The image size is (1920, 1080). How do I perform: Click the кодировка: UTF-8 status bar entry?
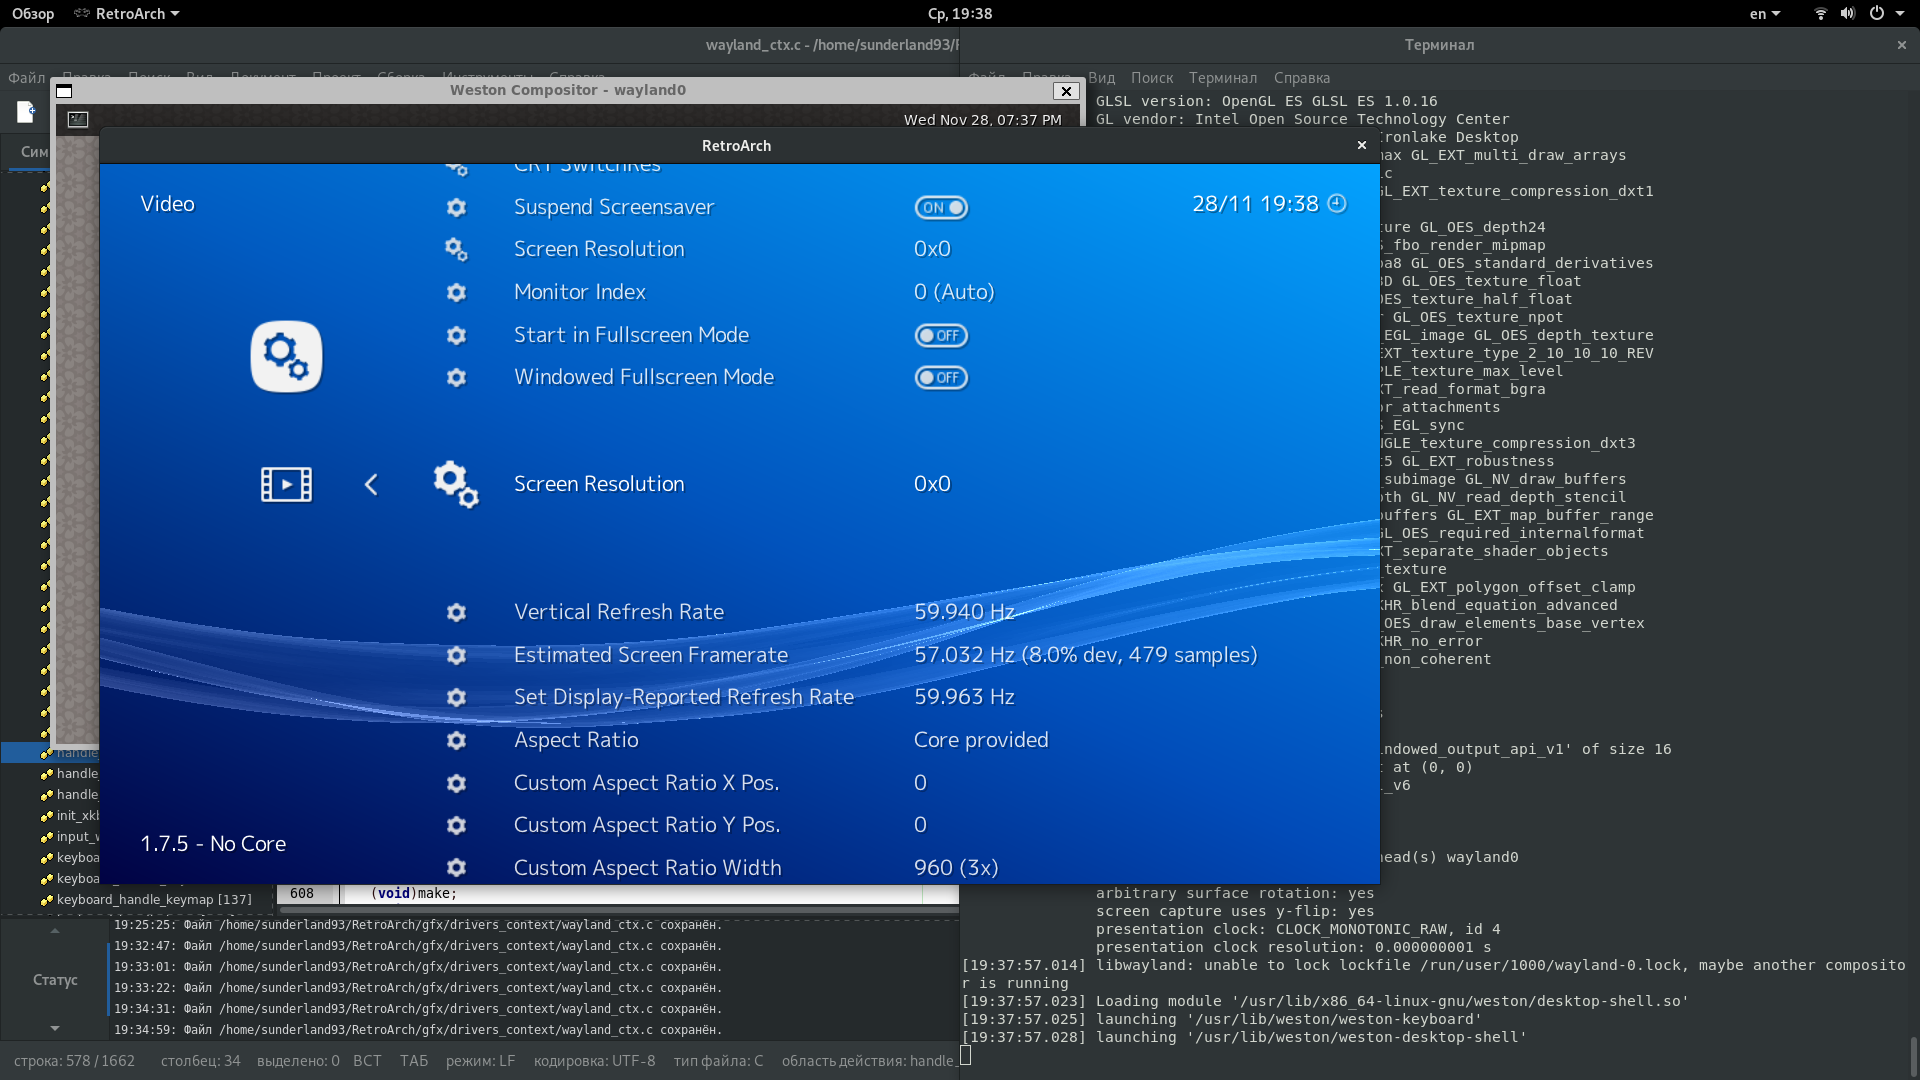(x=594, y=1061)
